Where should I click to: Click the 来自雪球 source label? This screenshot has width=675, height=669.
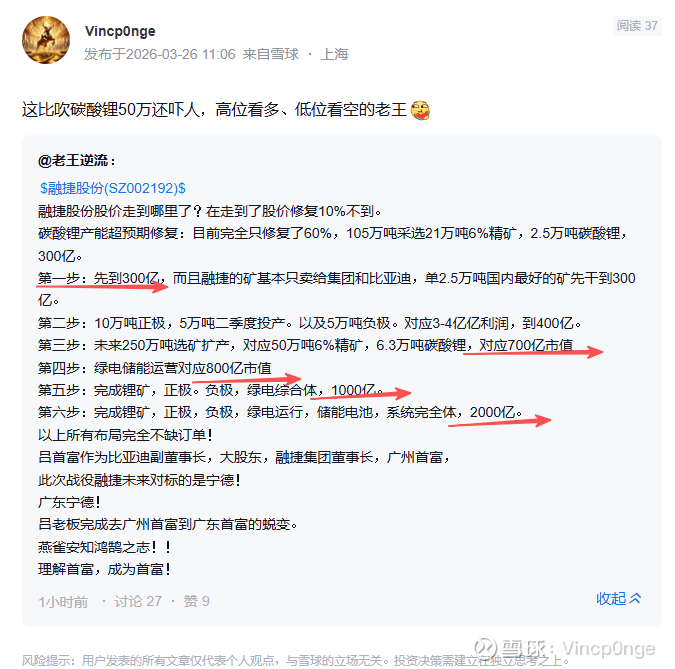[x=270, y=54]
